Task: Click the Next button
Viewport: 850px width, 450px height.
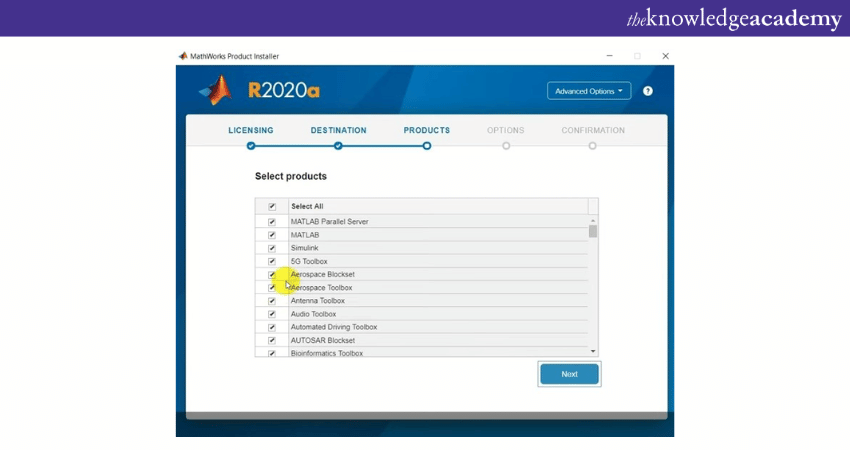Action: pos(569,374)
